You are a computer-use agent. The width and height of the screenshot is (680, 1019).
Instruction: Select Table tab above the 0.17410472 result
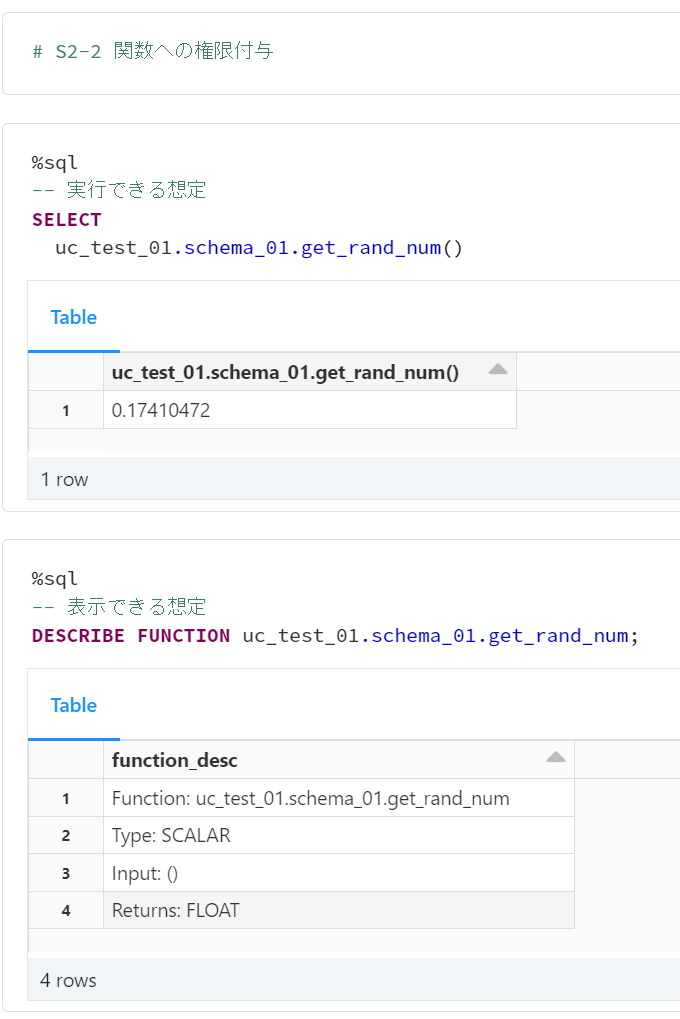[x=74, y=318]
